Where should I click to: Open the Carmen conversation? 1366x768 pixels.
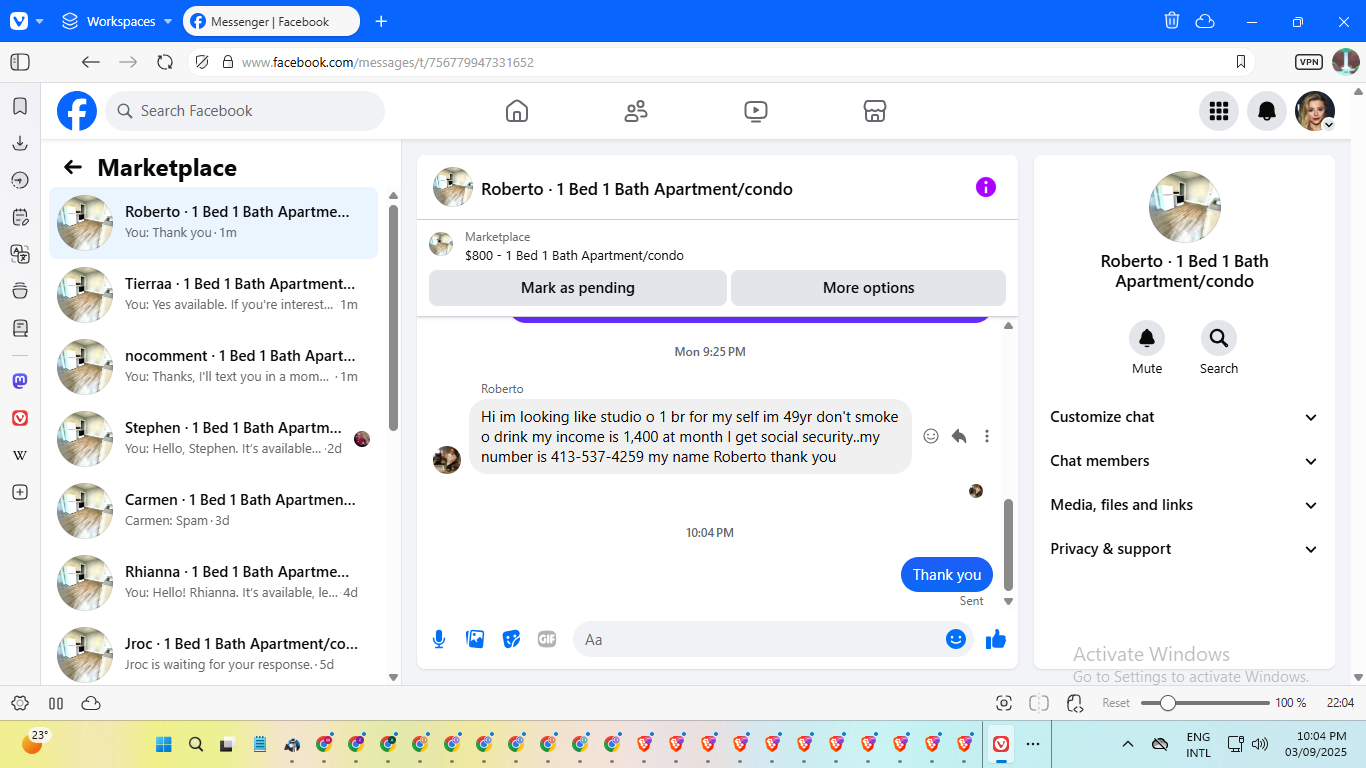tap(214, 511)
